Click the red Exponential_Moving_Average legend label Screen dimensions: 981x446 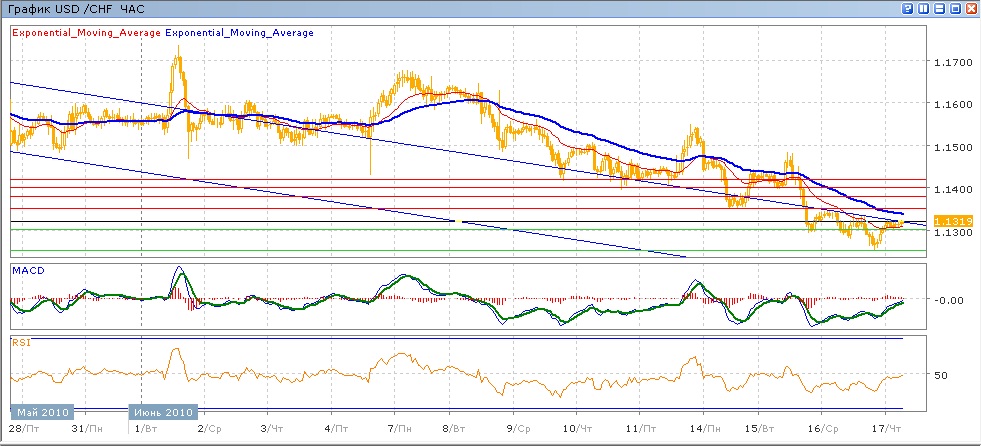(x=86, y=32)
